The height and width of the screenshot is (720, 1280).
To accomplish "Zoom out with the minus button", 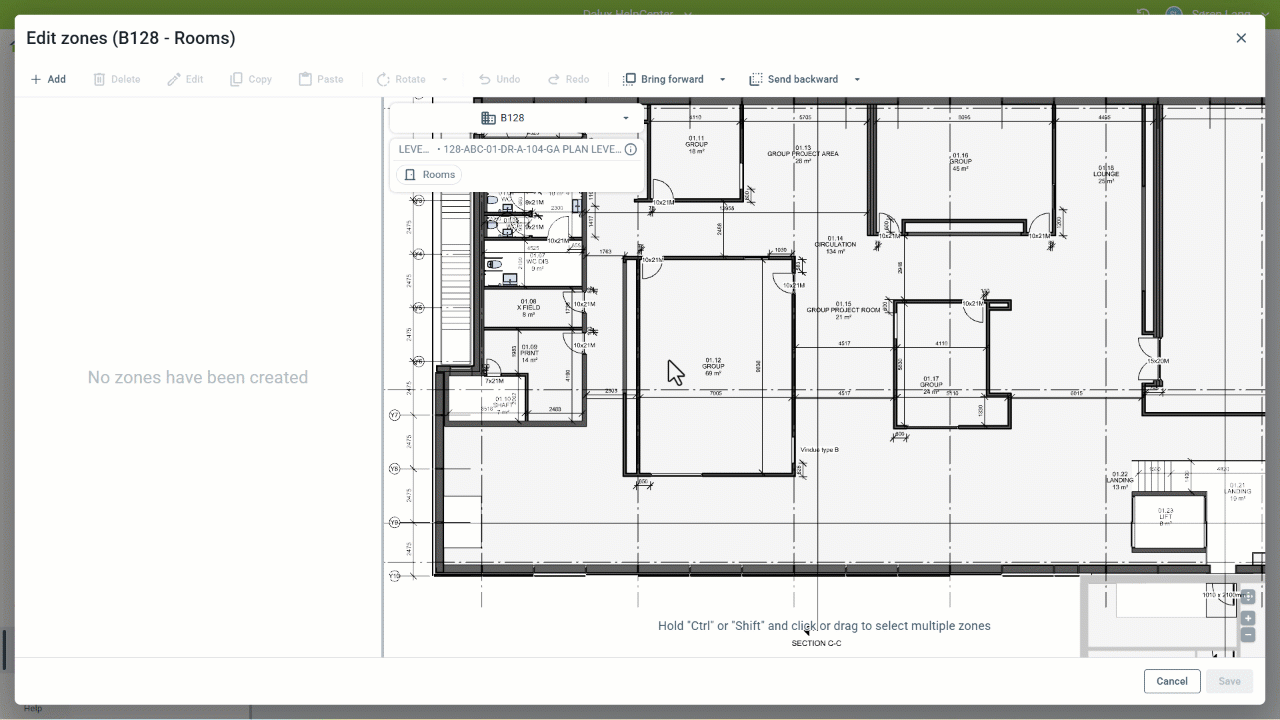I will tap(1248, 635).
